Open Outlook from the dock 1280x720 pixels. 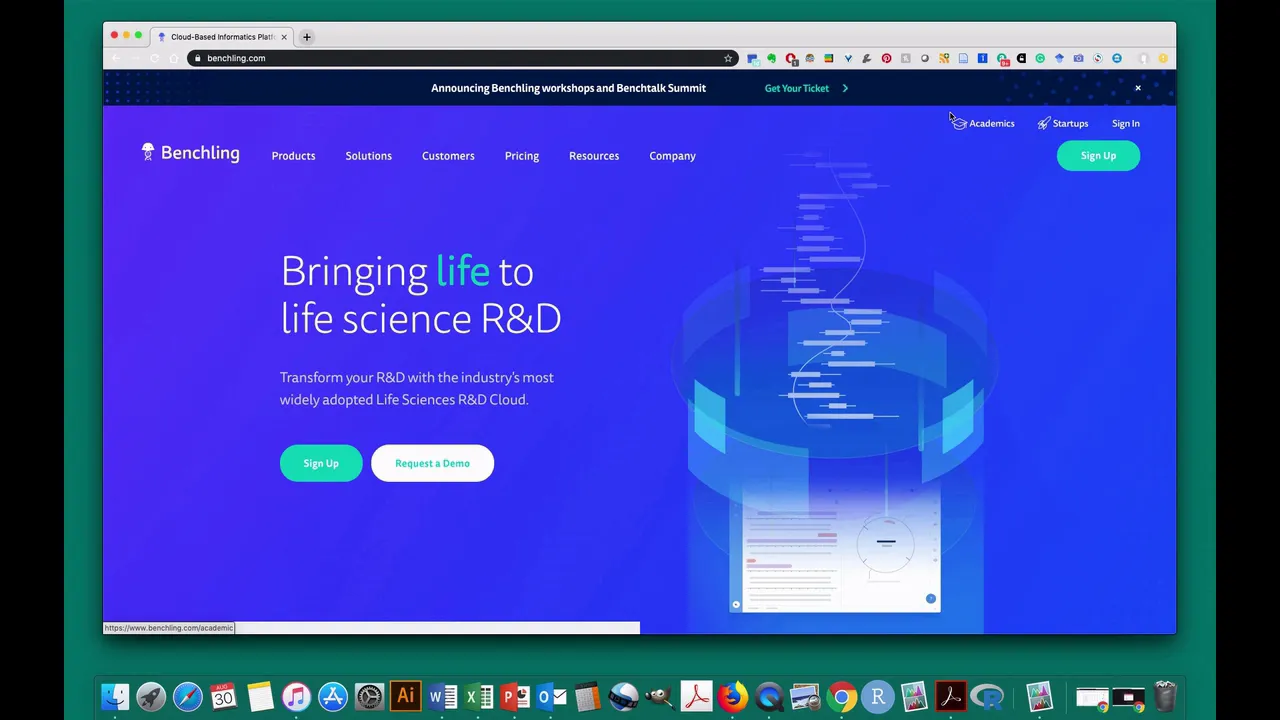pos(551,696)
